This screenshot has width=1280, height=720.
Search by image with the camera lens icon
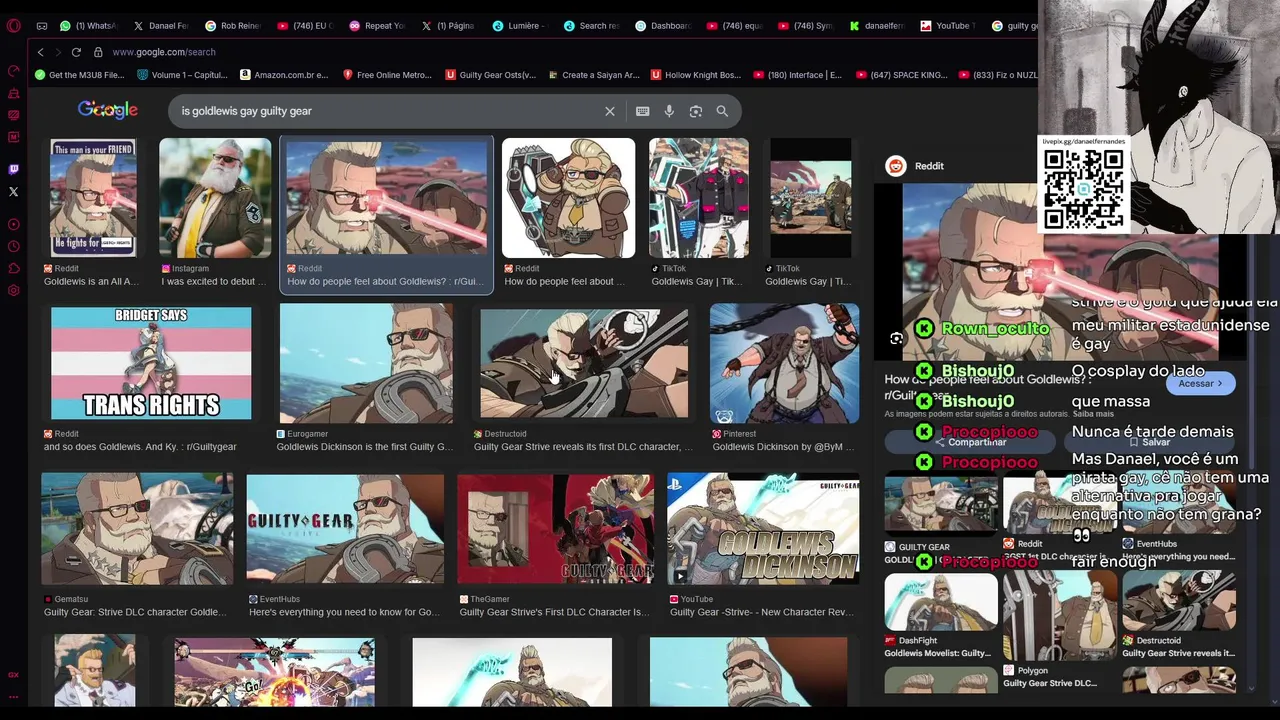click(696, 111)
